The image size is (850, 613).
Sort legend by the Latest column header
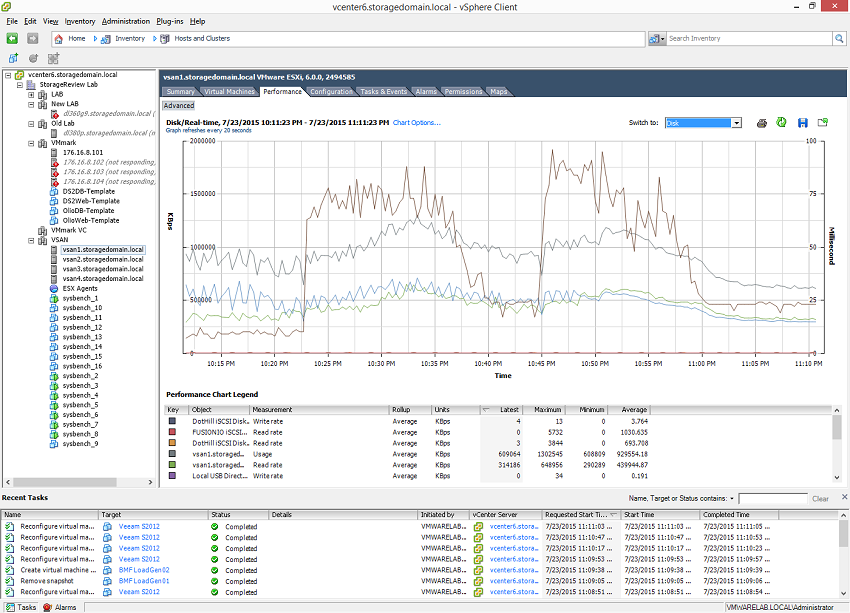pyautogui.click(x=501, y=410)
